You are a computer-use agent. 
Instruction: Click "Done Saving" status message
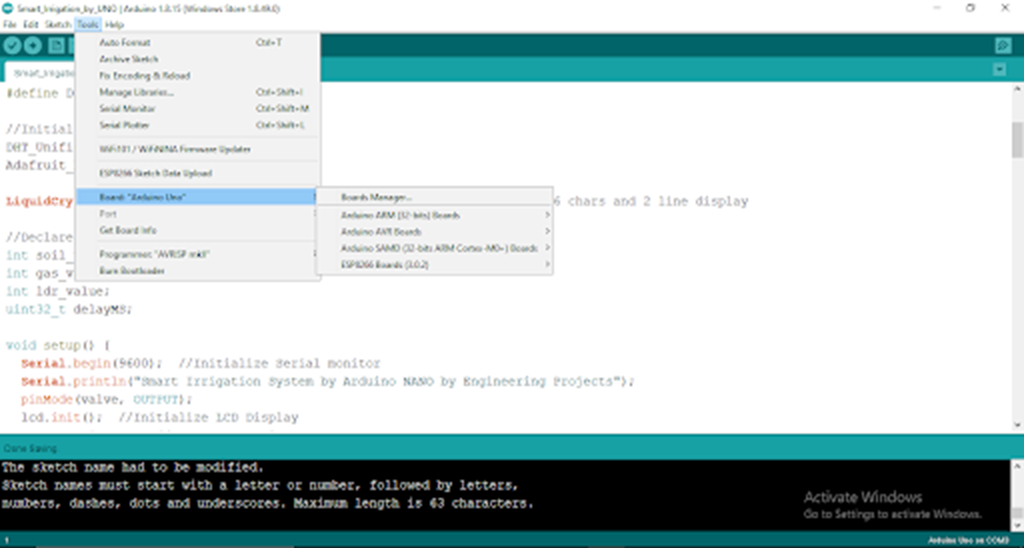click(x=30, y=449)
